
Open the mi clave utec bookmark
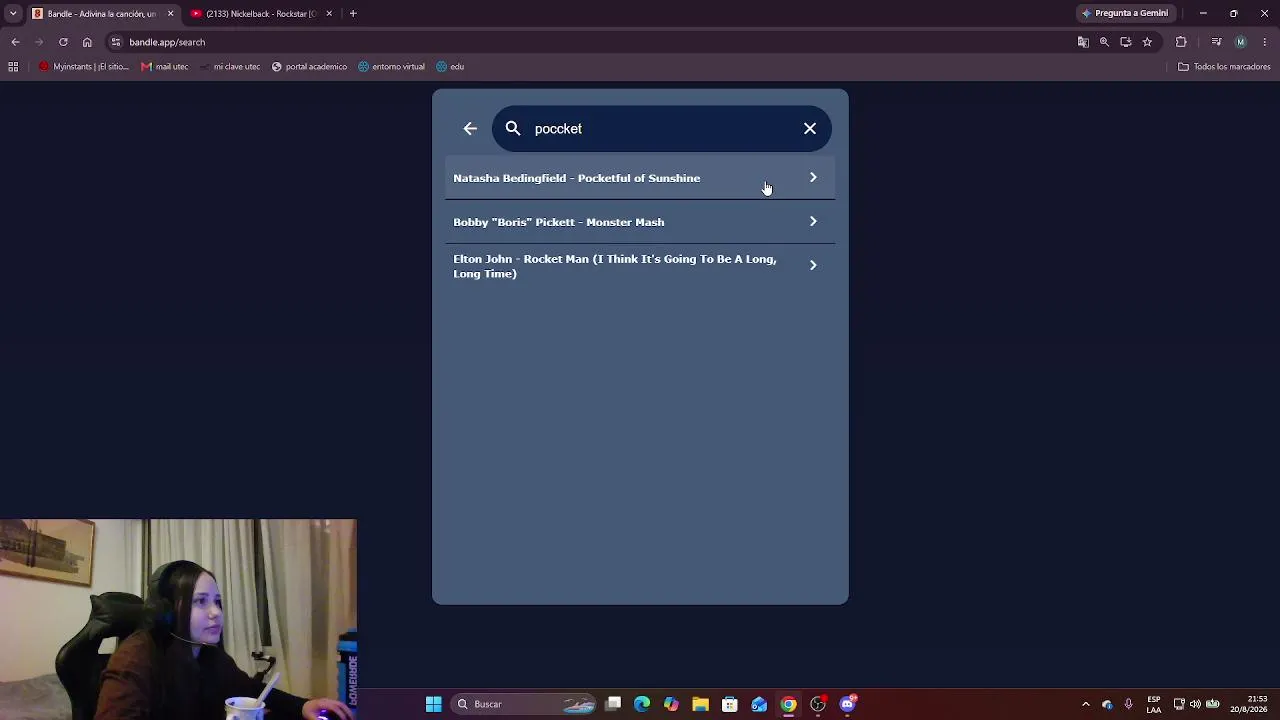(x=230, y=67)
